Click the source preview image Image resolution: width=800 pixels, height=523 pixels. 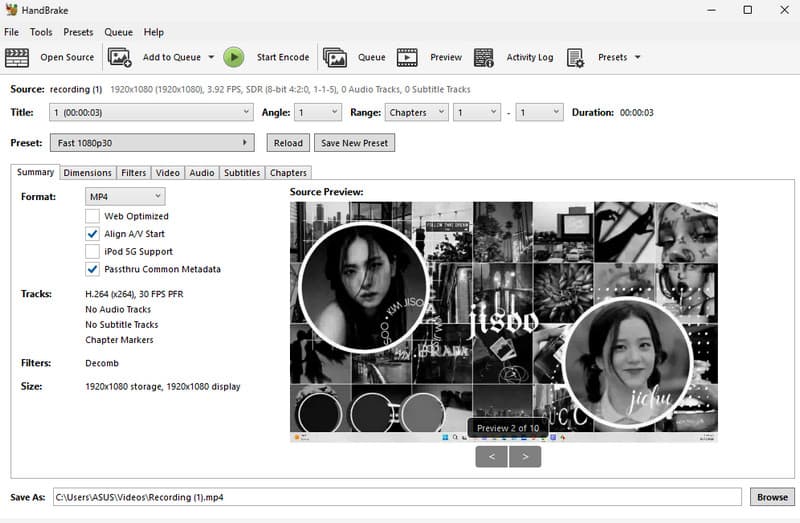[504, 321]
